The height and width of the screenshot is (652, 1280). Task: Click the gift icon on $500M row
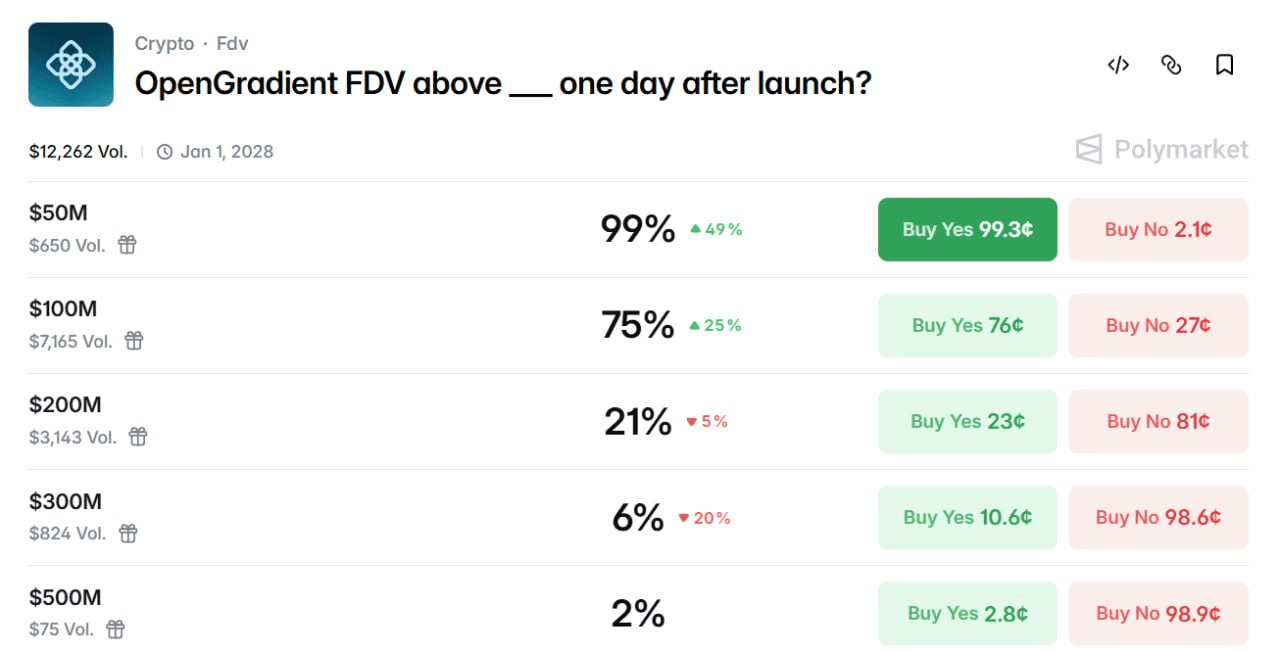(116, 629)
